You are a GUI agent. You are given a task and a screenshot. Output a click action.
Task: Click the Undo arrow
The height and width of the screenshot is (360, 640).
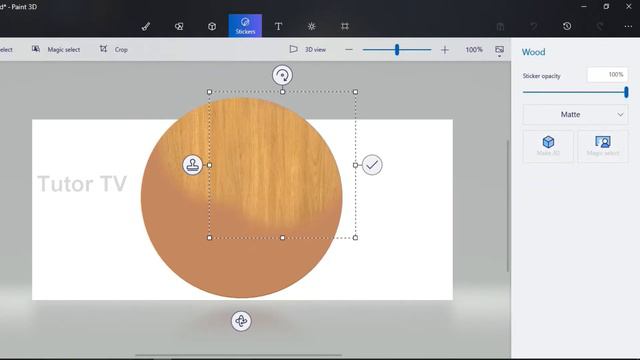click(x=533, y=26)
